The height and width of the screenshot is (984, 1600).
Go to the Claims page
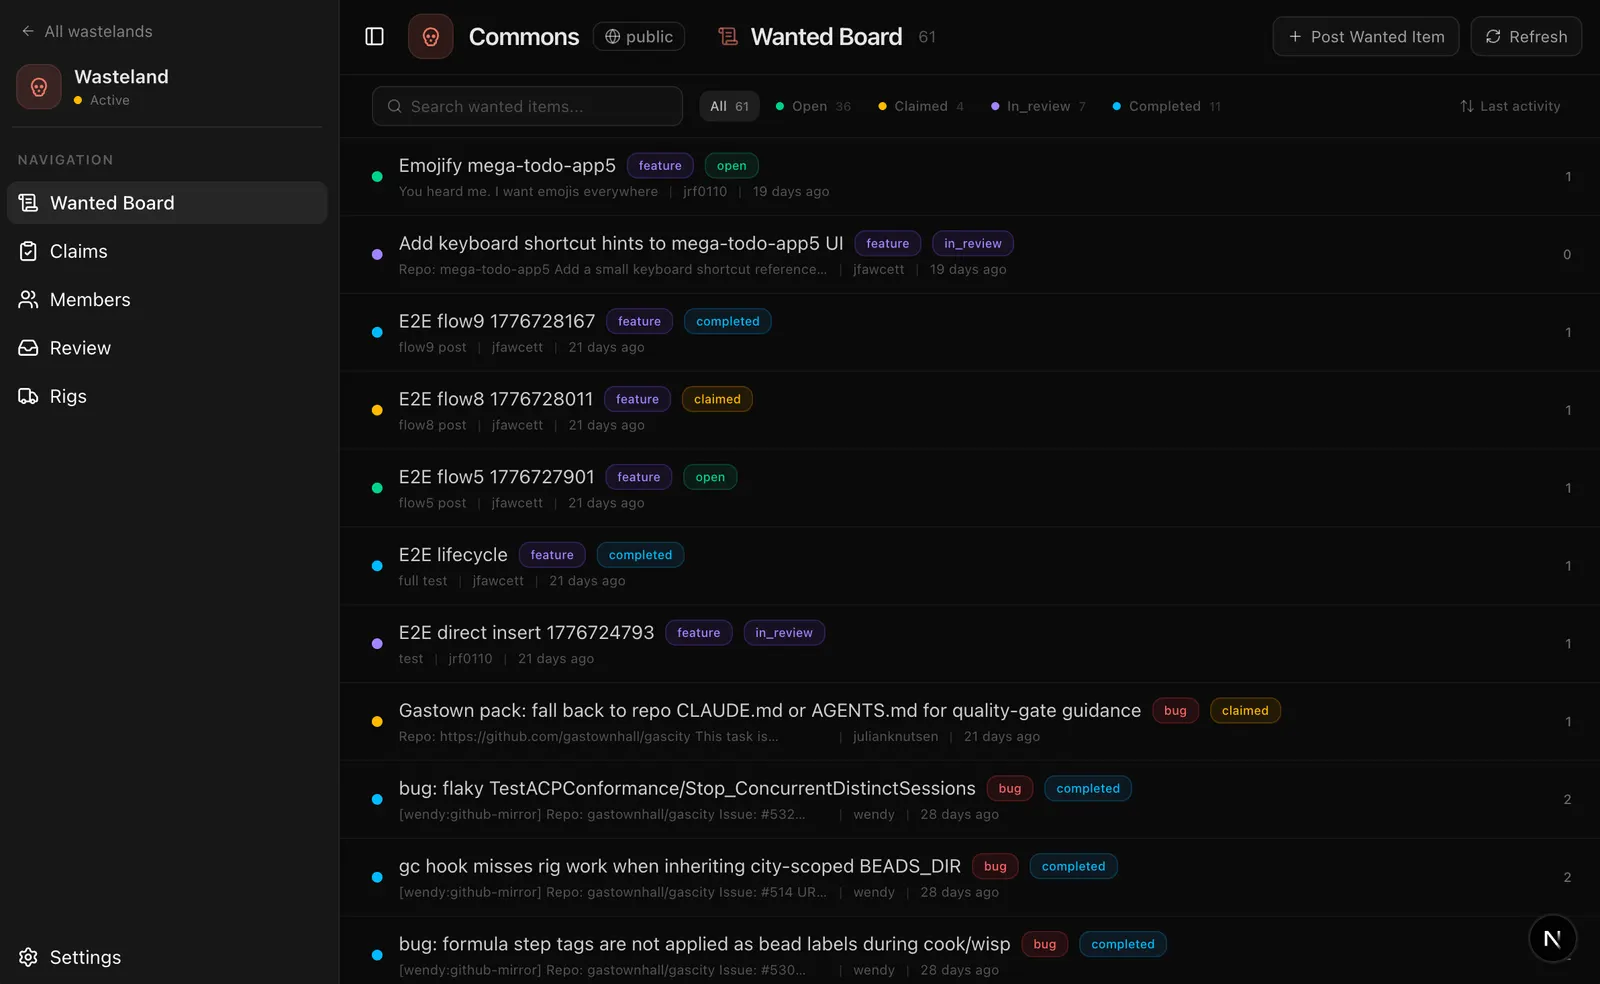[x=167, y=252]
